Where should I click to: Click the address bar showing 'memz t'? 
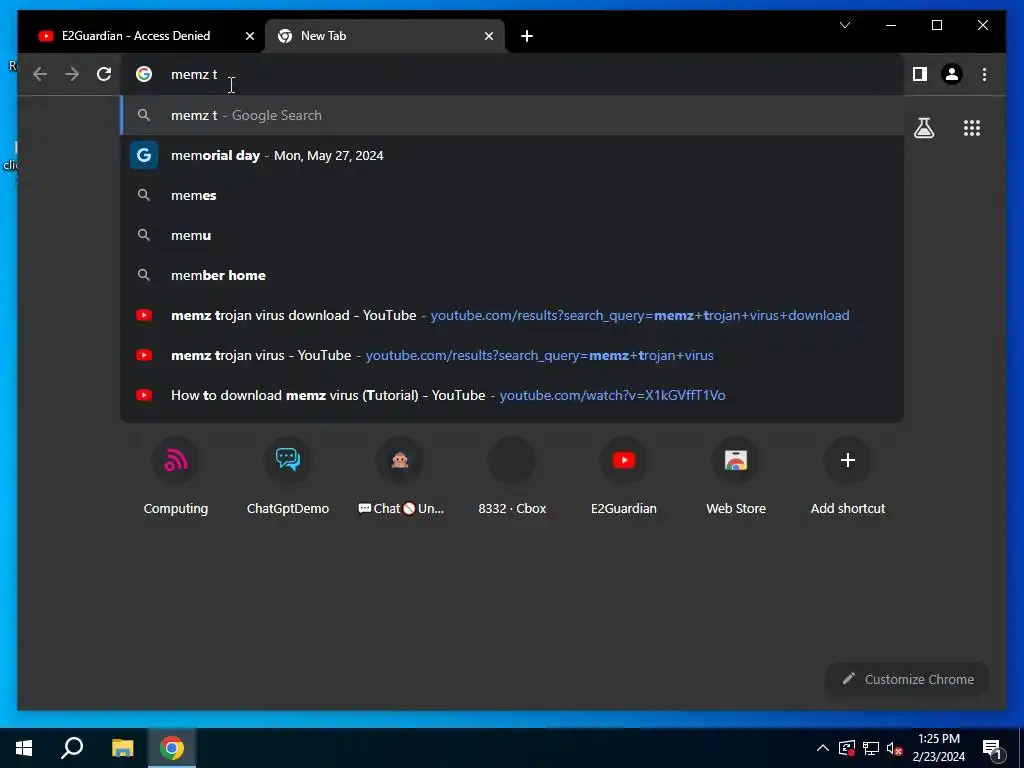(511, 74)
